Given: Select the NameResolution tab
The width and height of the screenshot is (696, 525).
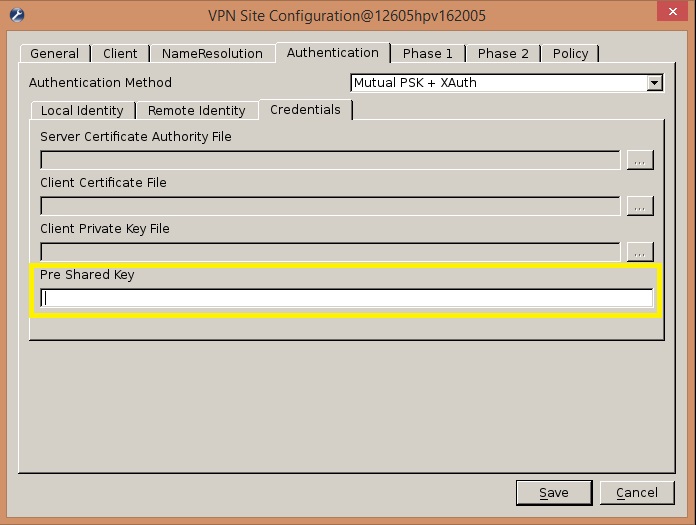Looking at the screenshot, I should point(212,54).
